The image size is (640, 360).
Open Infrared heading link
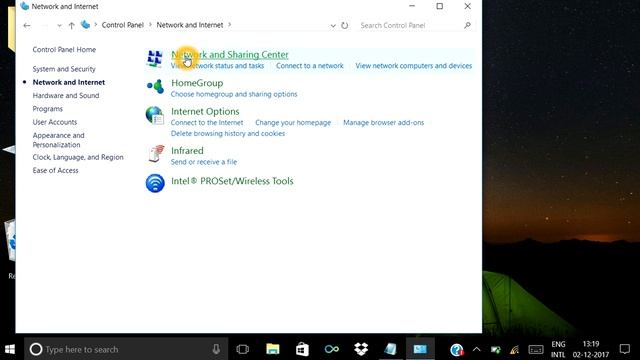tap(187, 151)
